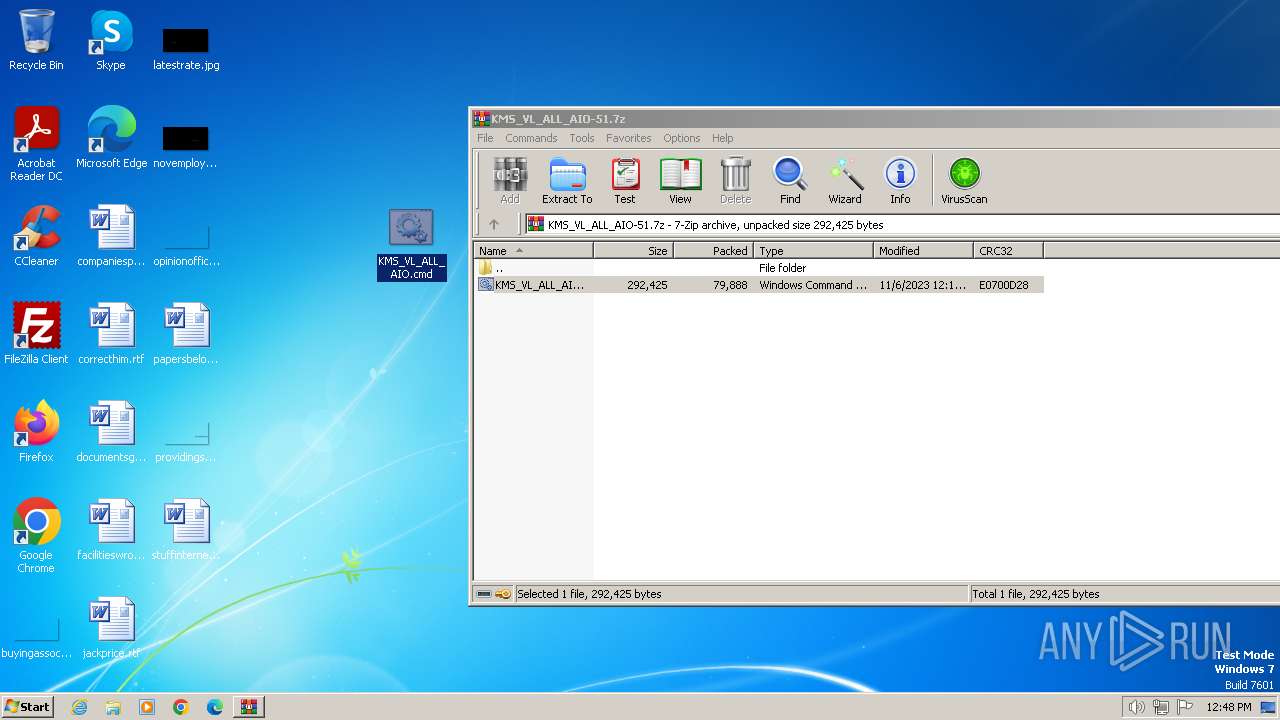Open Internet Explorer from taskbar

pos(79,707)
